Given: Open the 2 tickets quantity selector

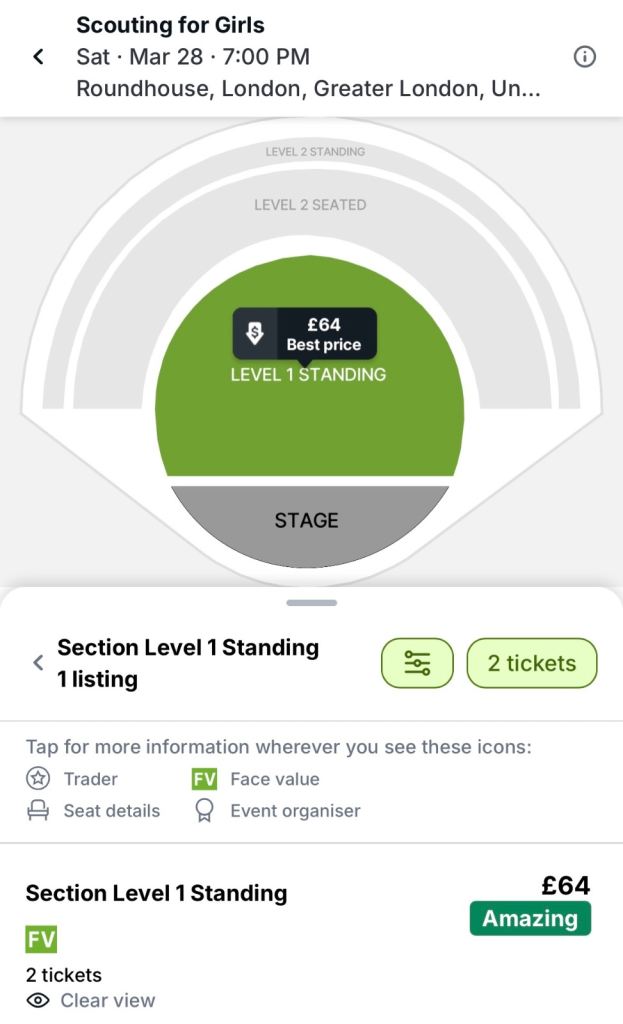Looking at the screenshot, I should [531, 663].
